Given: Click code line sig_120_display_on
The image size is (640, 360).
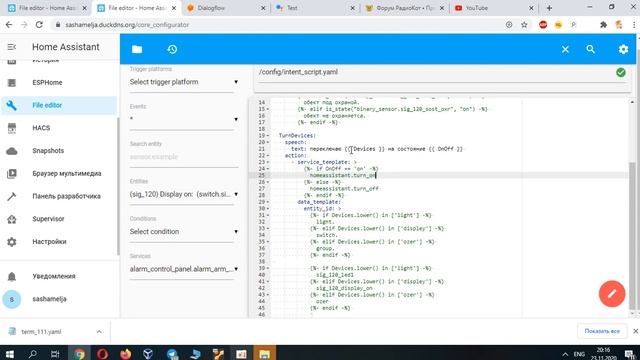Looking at the screenshot, I should click(344, 288).
